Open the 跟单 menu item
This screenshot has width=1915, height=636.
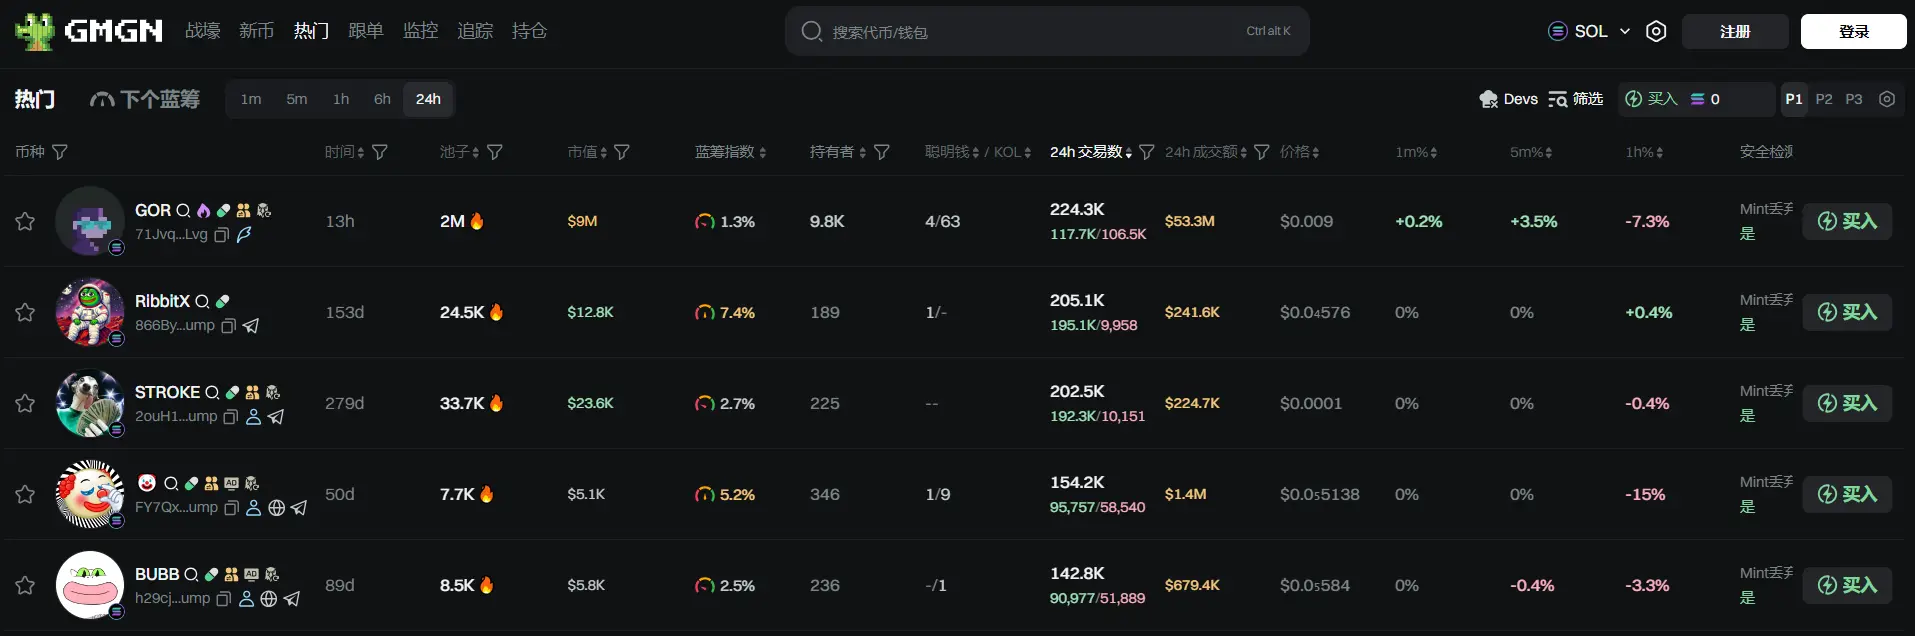(366, 31)
